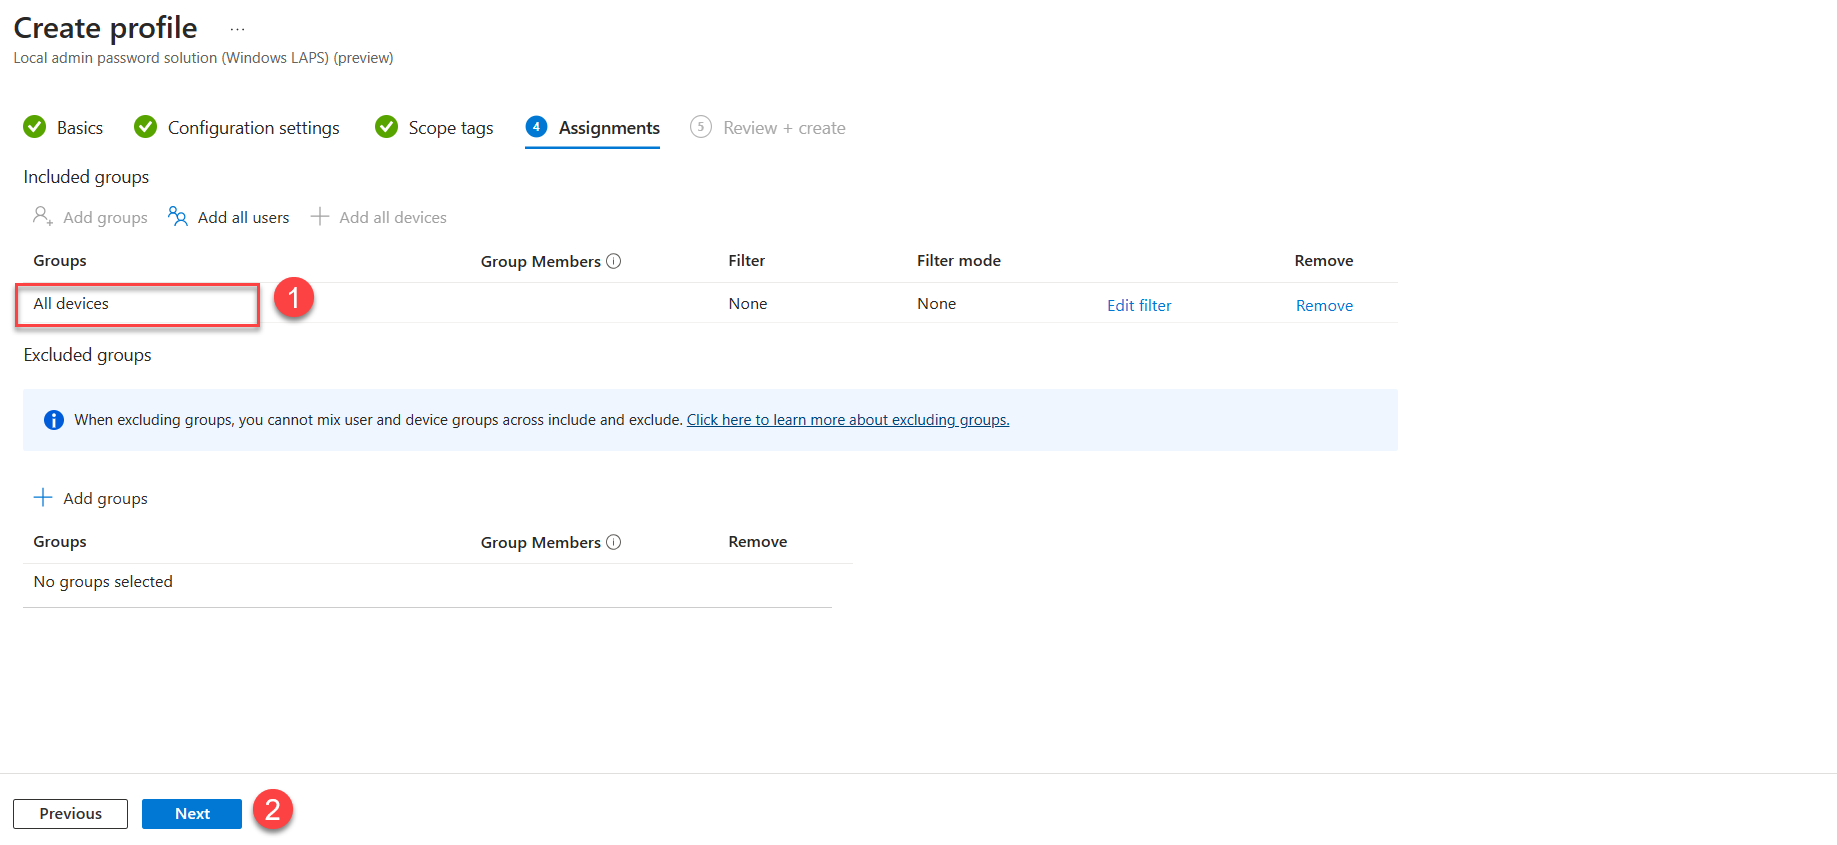1837x845 pixels.
Task: Open the Configuration settings tab
Action: tap(254, 128)
